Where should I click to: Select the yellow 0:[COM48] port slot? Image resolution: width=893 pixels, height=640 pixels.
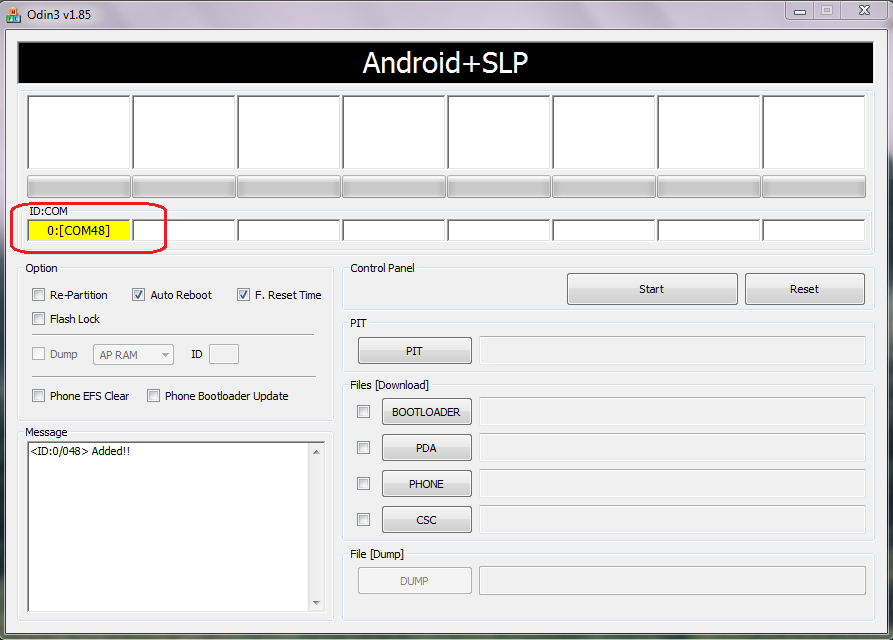pyautogui.click(x=79, y=231)
